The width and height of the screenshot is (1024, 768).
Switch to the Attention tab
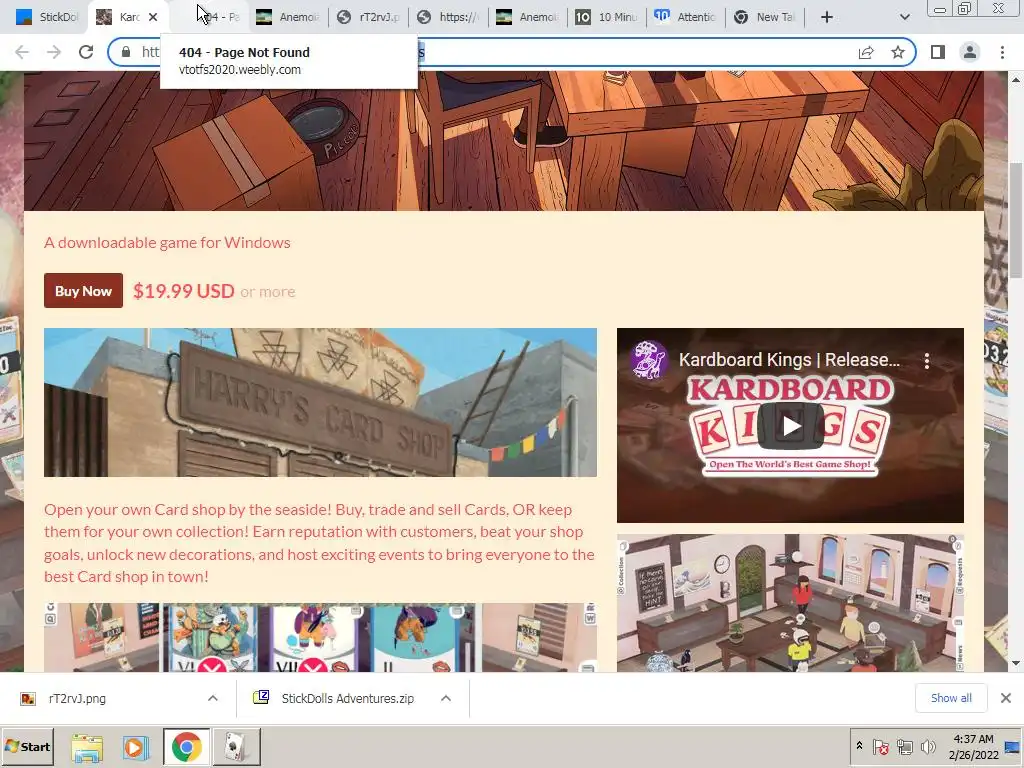pos(686,18)
